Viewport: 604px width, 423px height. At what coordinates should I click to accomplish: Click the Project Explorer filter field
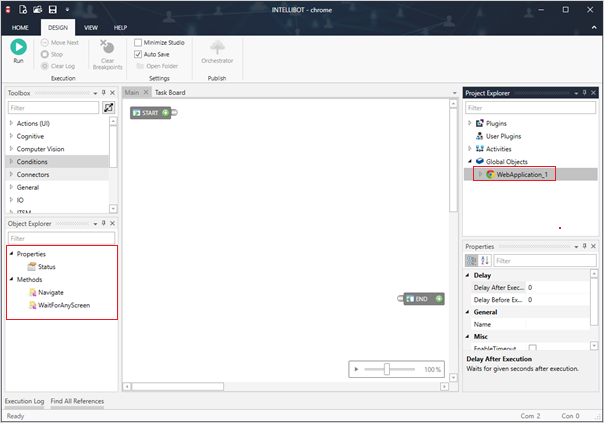point(530,108)
